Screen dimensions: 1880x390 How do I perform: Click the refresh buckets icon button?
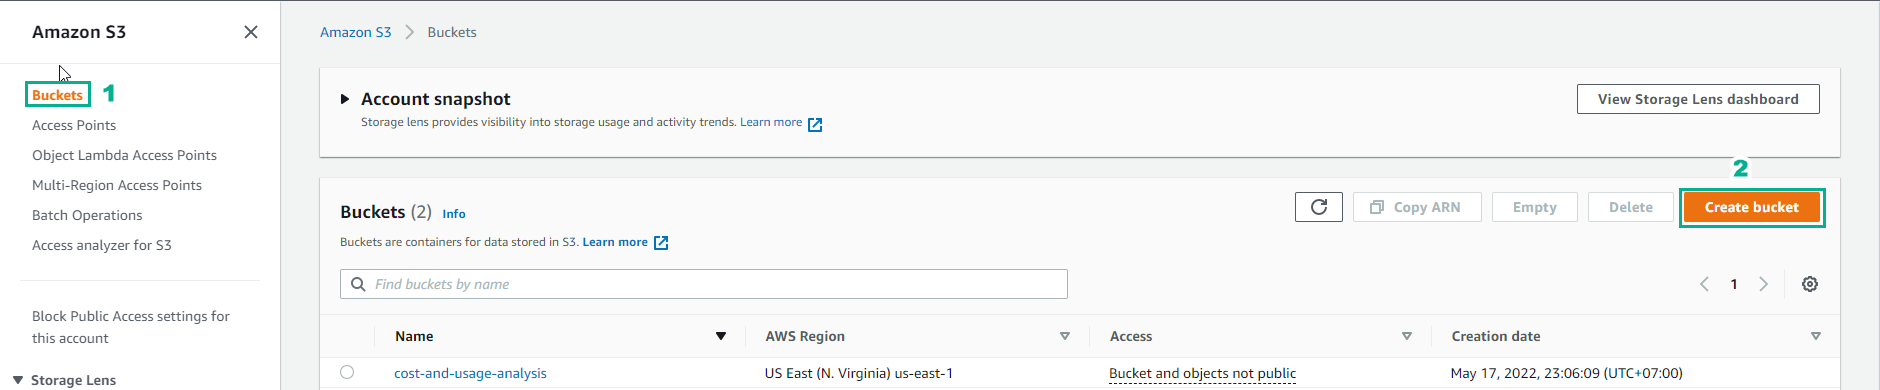[1318, 207]
